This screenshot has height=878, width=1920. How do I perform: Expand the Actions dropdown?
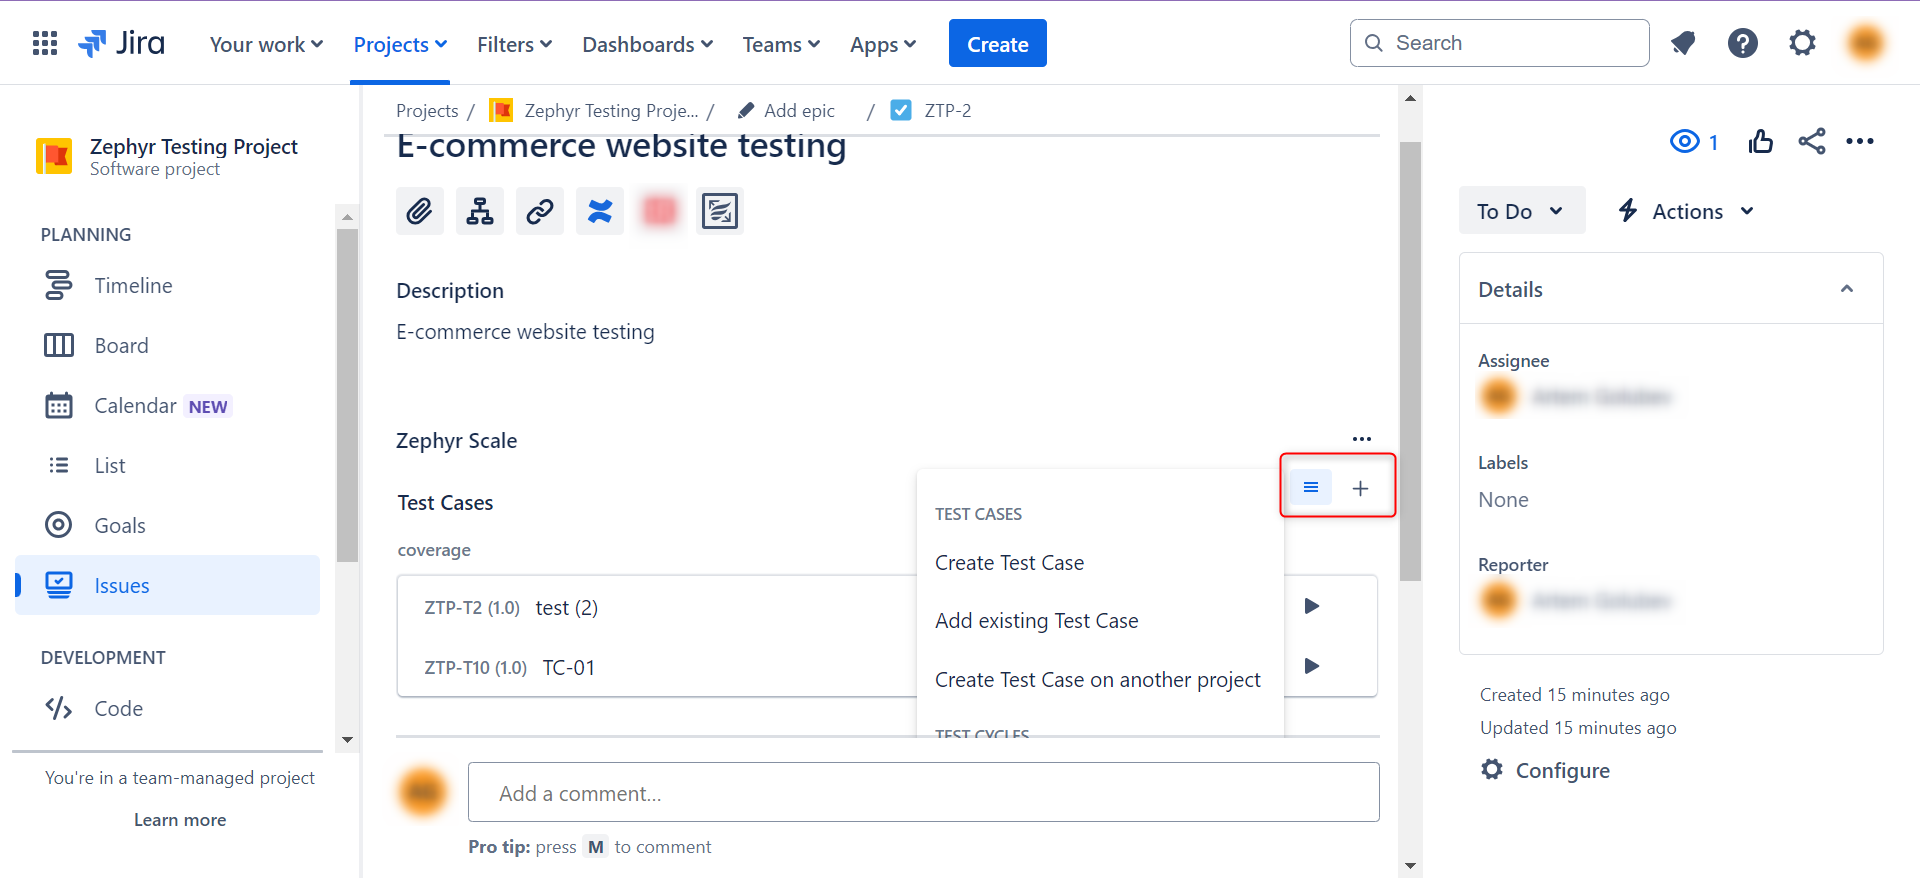click(x=1687, y=211)
